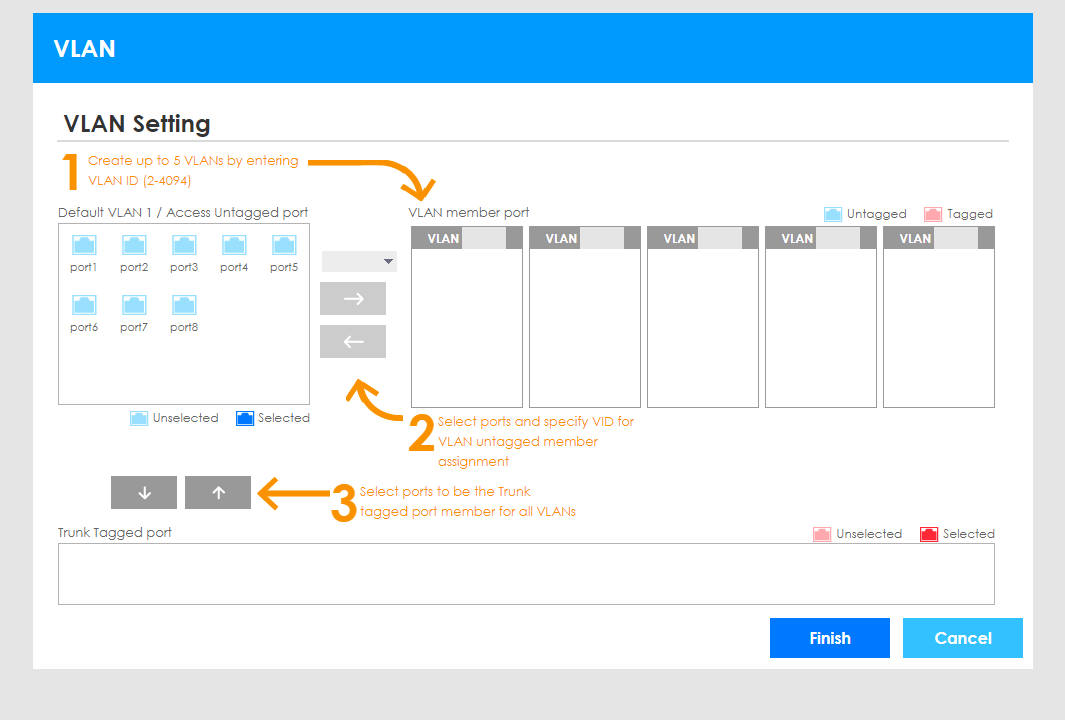Click the Finish button
The image size is (1065, 720).
point(830,638)
